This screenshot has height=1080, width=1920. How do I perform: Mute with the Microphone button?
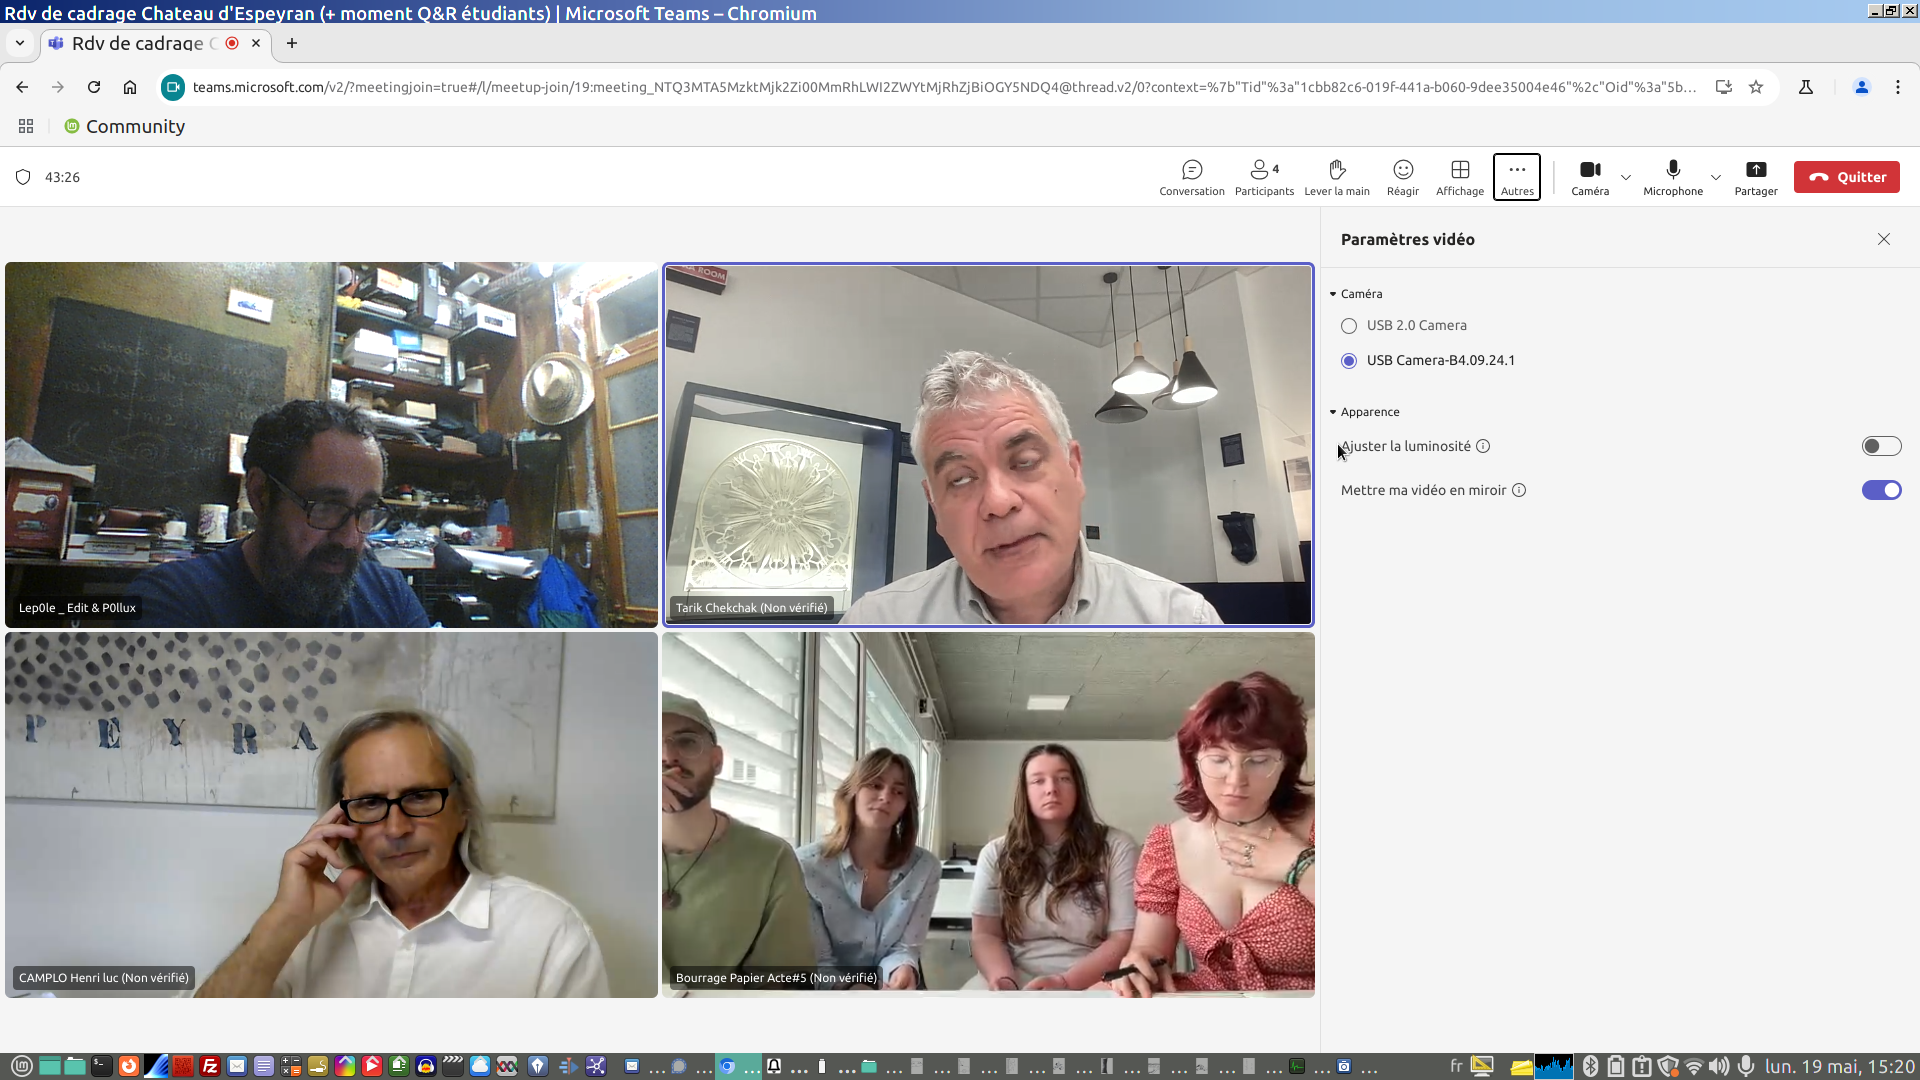[1673, 177]
